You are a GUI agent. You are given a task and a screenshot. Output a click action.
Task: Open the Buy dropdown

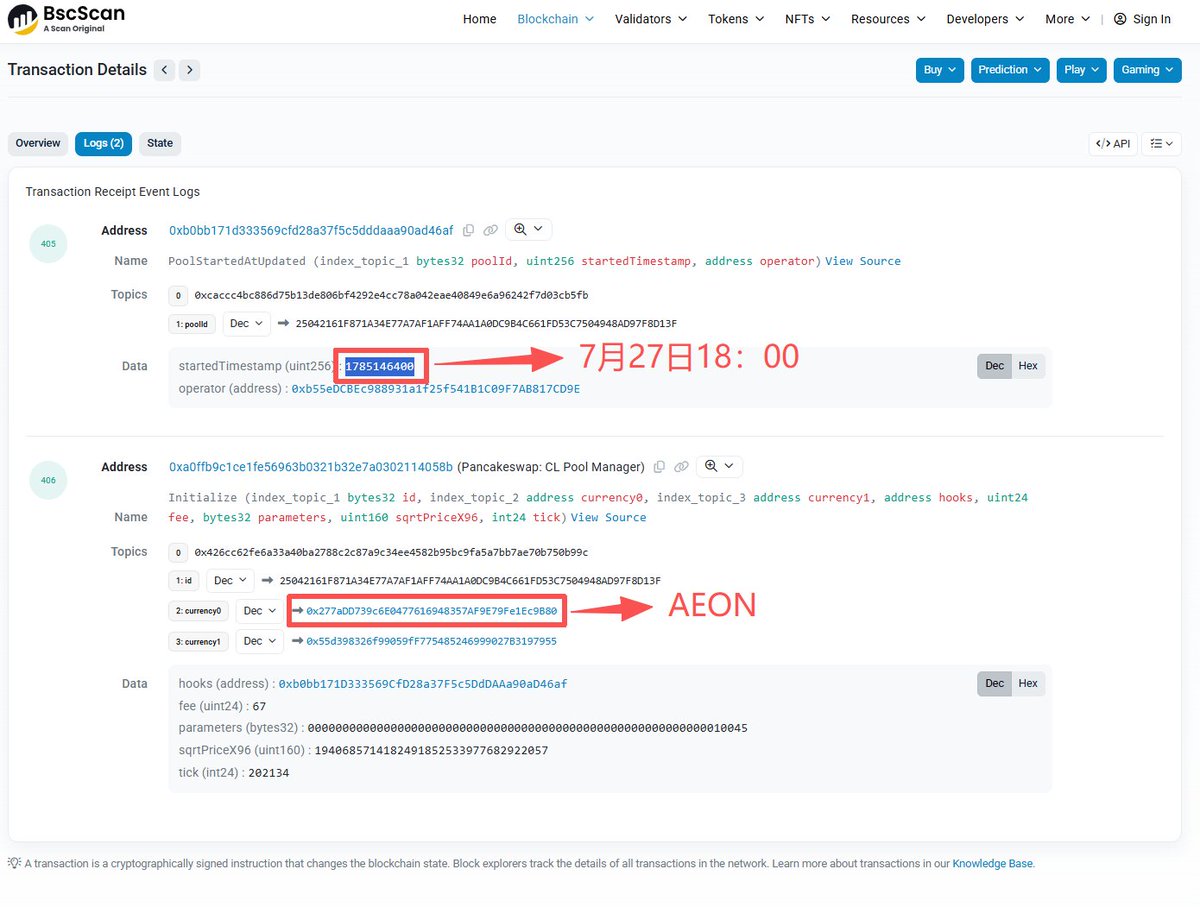coord(940,70)
